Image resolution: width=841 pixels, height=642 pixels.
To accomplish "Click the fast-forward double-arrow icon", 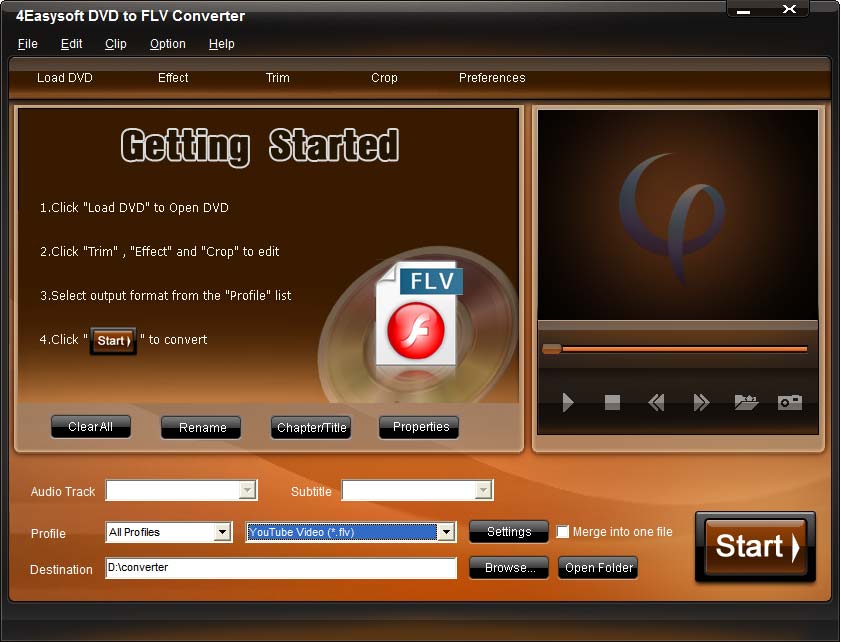I will pos(700,402).
